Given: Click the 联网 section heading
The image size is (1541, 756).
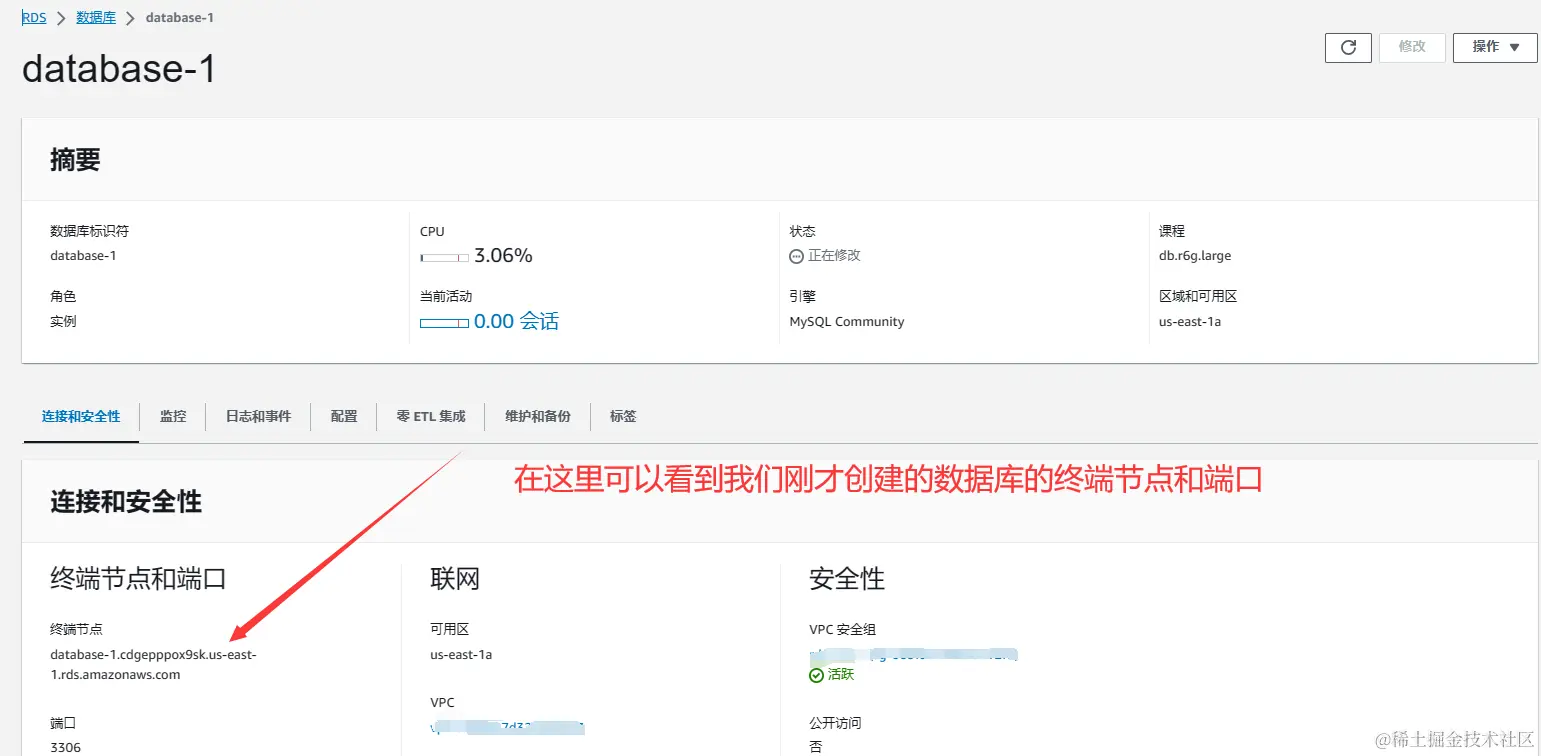Looking at the screenshot, I should [455, 578].
